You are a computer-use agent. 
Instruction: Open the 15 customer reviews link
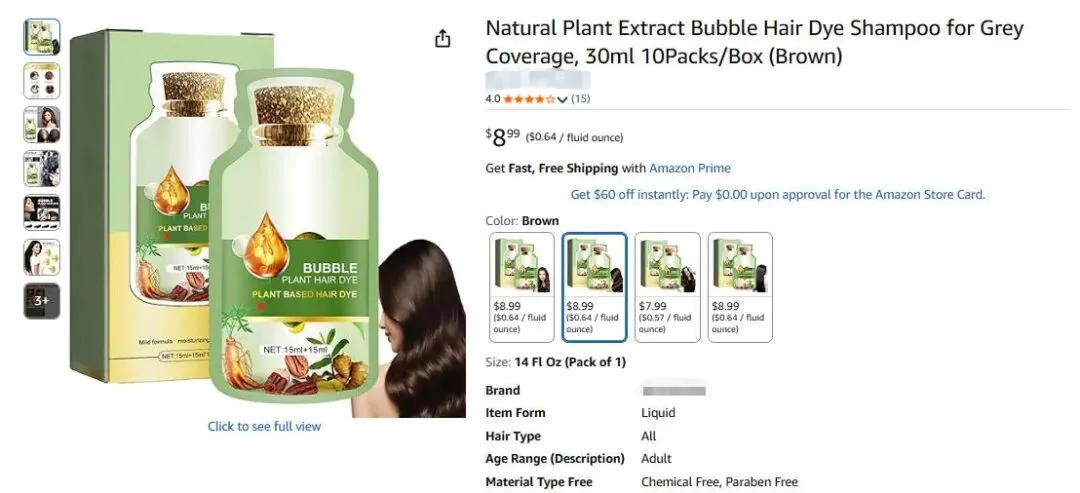point(581,98)
